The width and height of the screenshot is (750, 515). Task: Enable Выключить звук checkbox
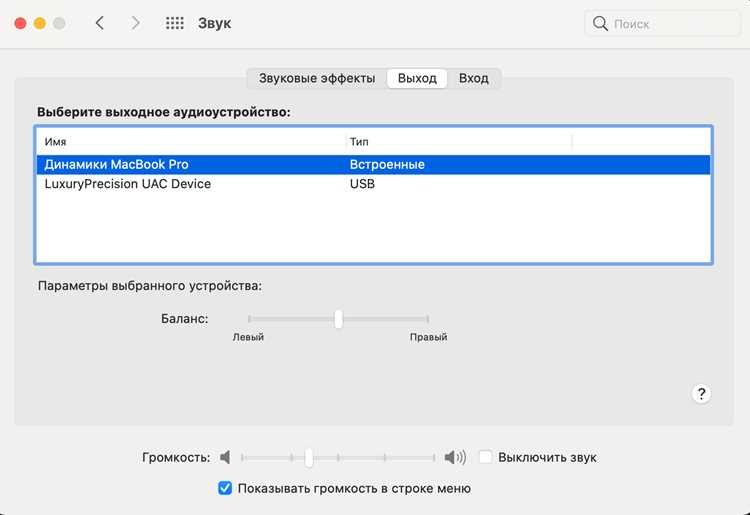485,457
